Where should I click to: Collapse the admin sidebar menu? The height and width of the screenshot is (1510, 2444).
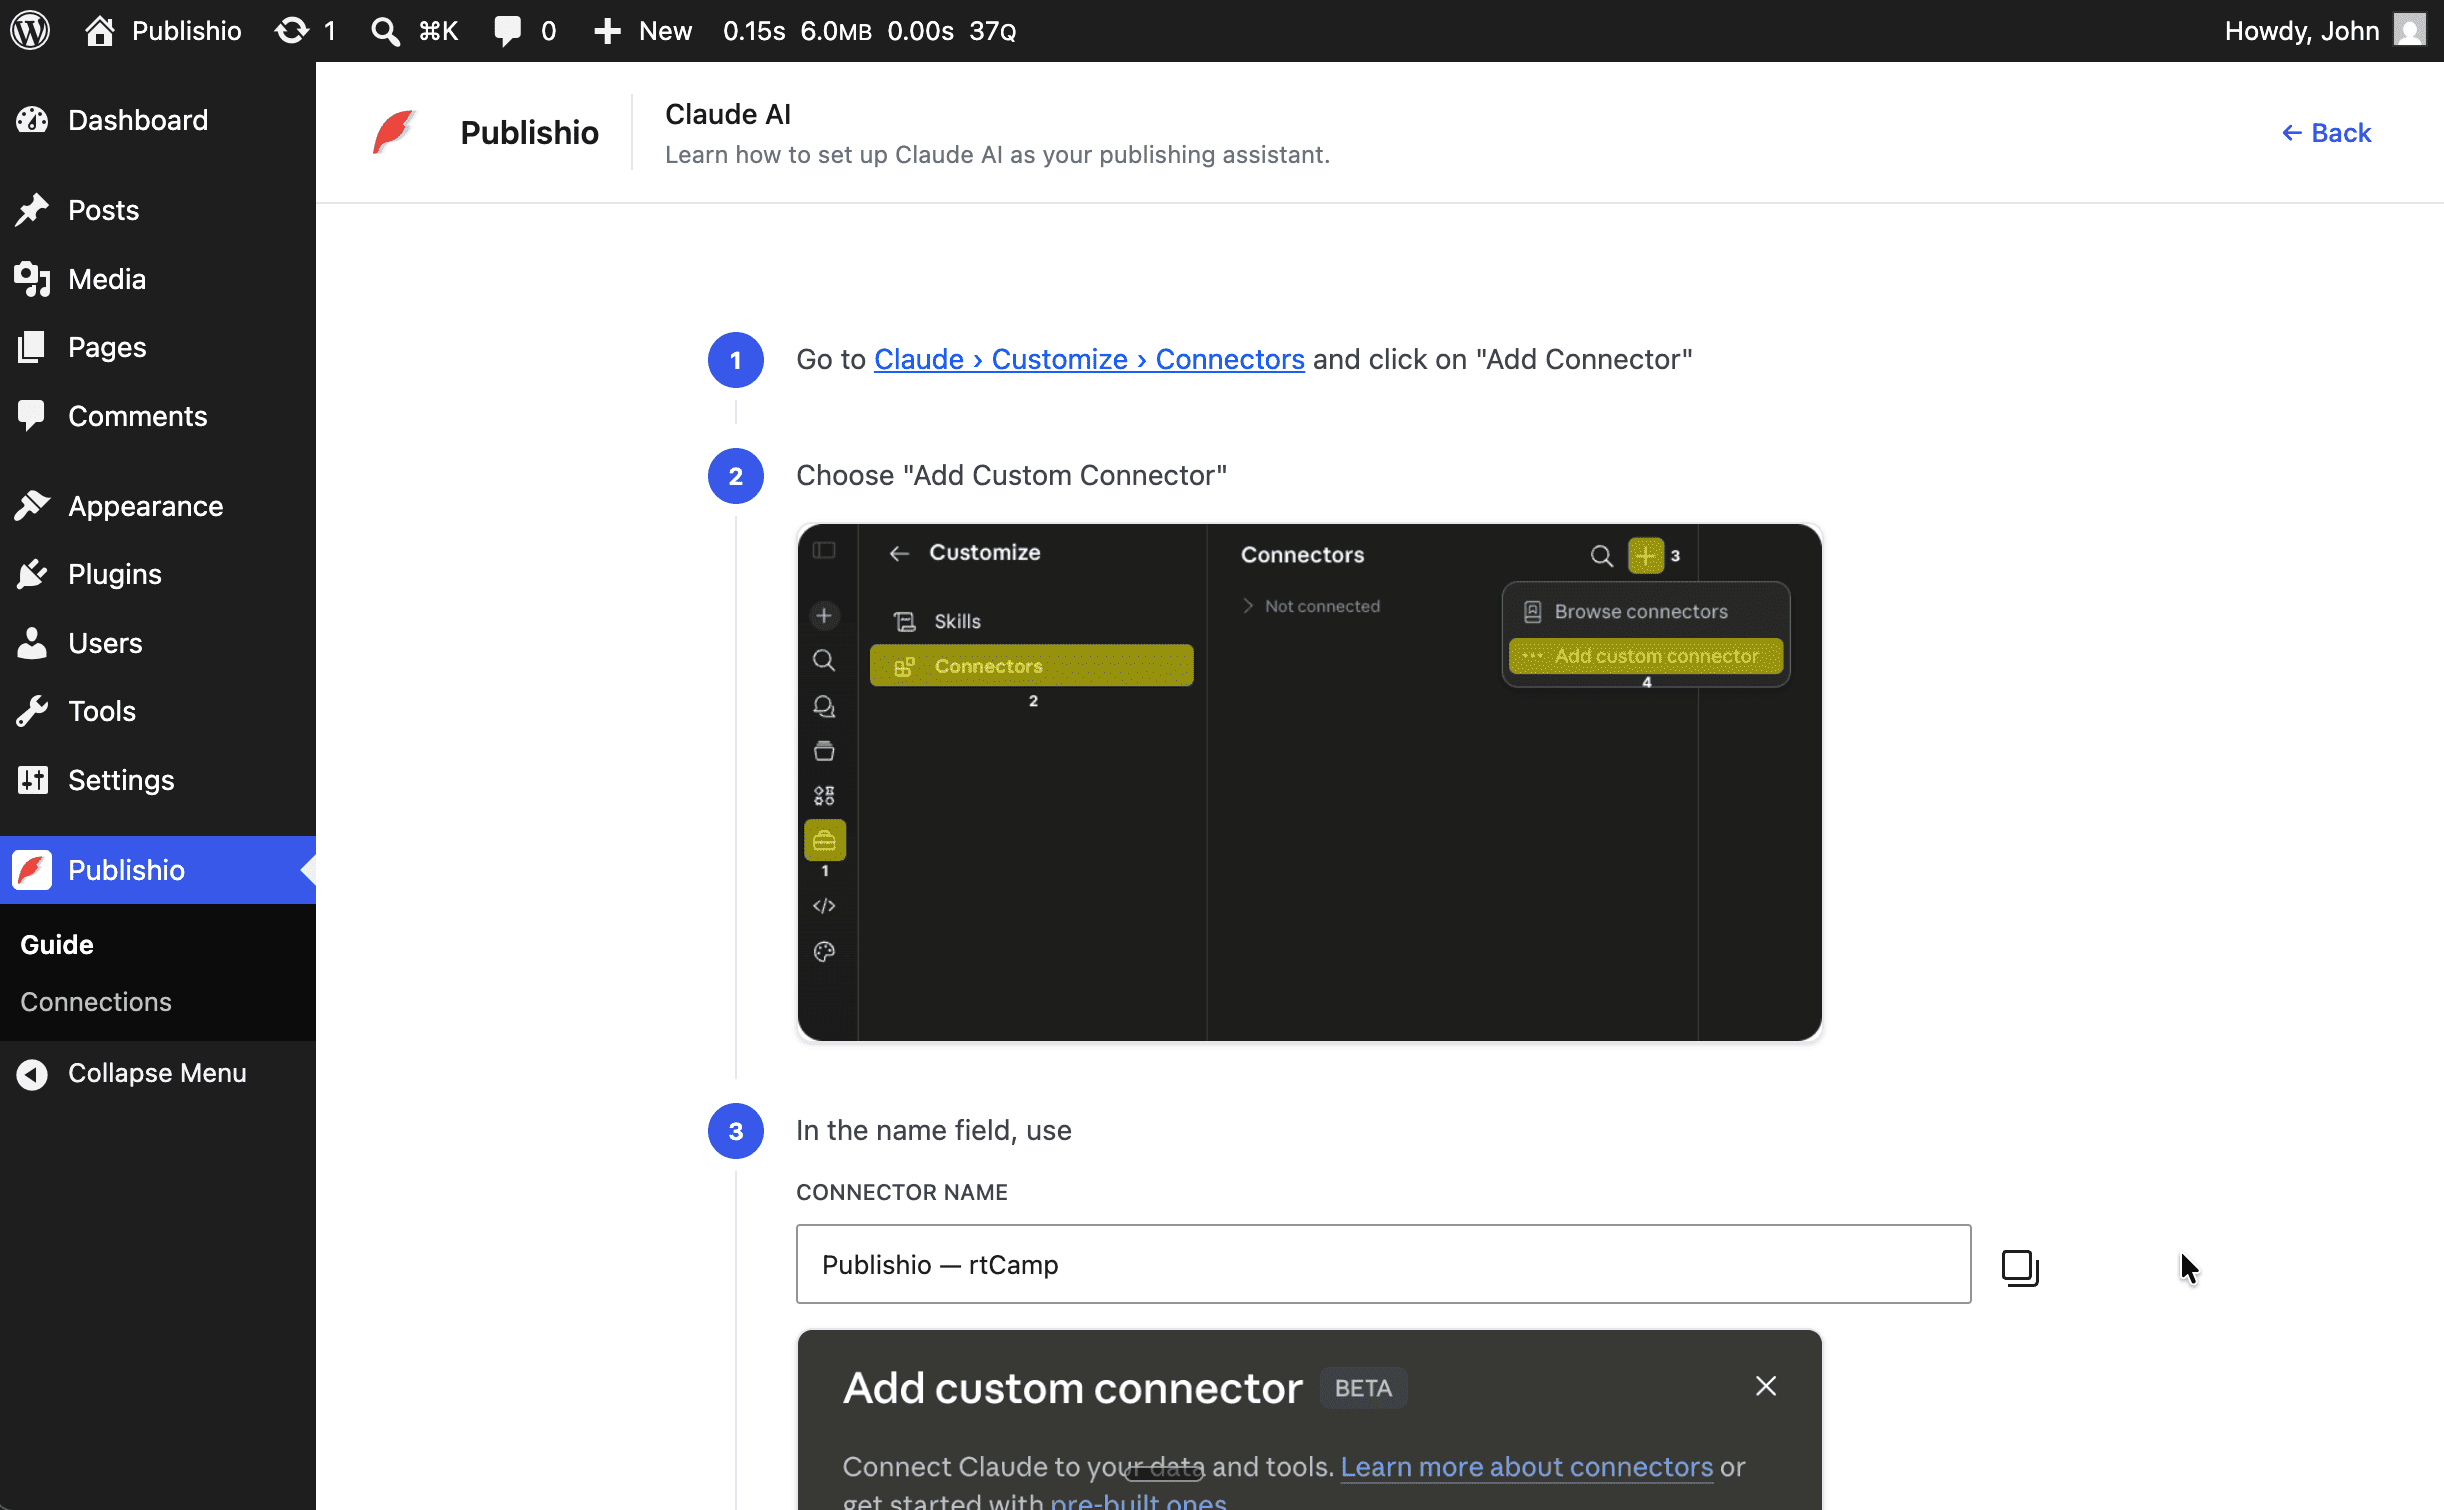click(158, 1073)
